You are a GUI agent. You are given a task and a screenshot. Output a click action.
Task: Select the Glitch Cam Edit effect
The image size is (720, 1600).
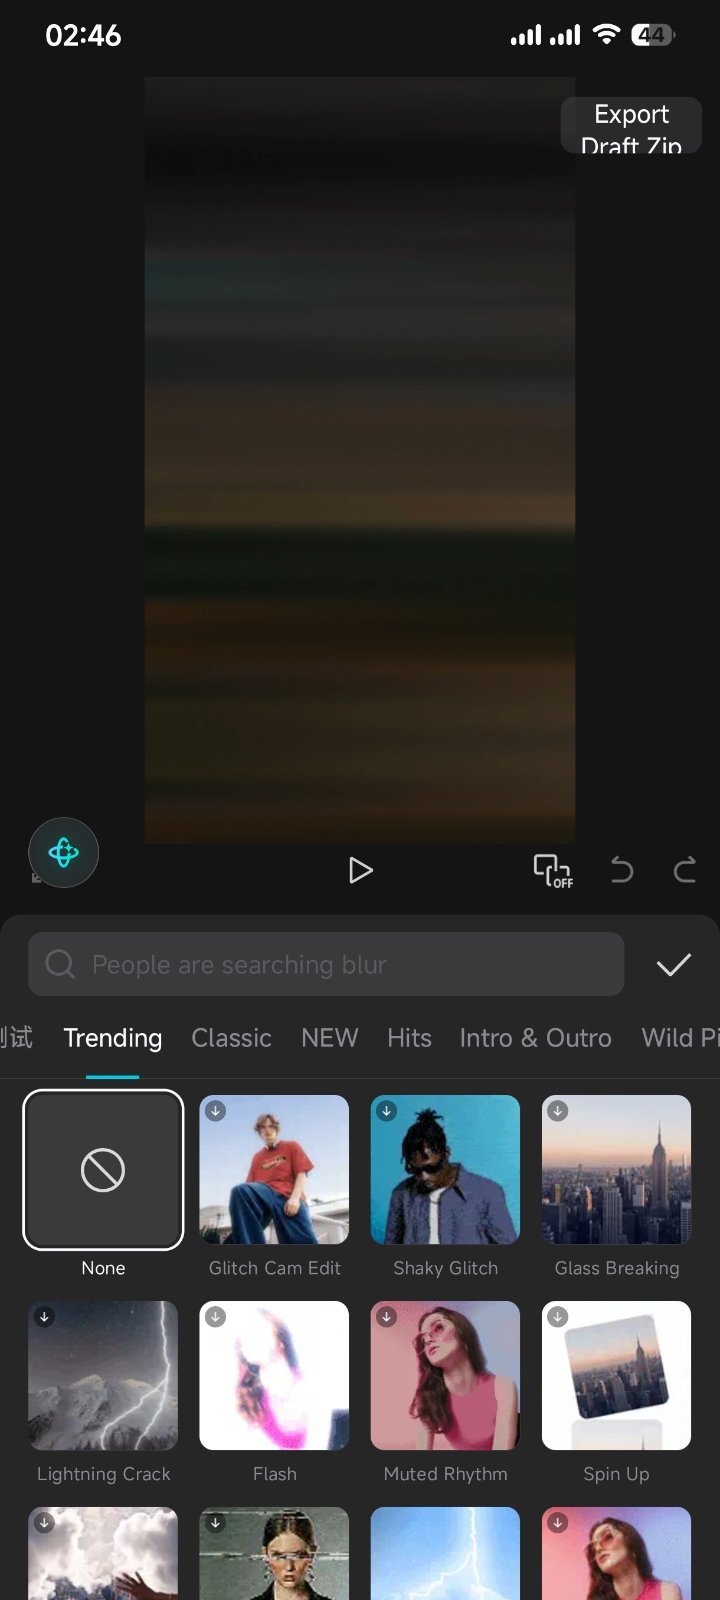coord(274,1170)
